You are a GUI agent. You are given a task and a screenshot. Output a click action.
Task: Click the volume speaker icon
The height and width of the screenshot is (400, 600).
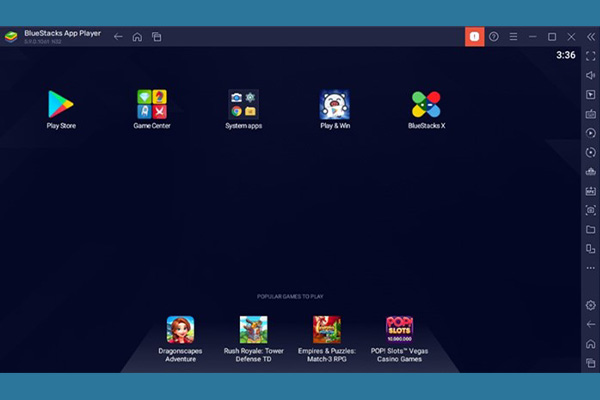590,75
